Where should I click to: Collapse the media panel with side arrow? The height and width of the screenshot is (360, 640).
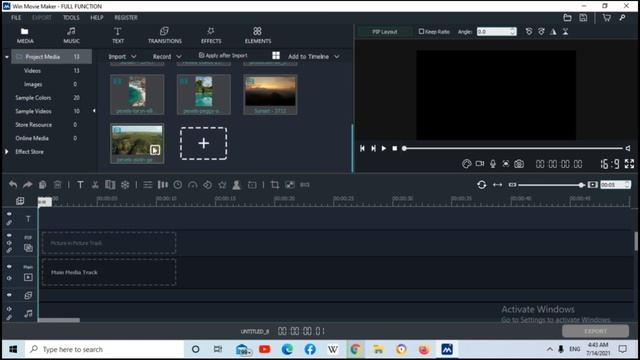click(94, 111)
